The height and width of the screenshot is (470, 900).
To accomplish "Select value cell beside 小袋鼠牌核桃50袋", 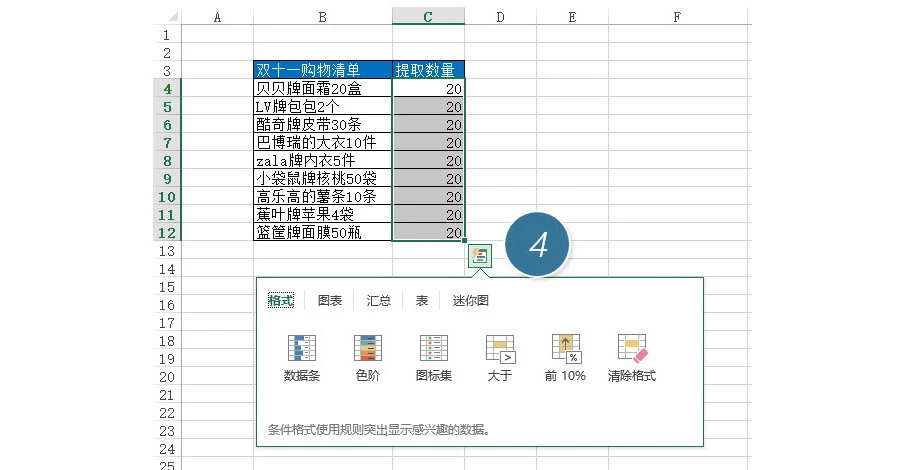I will (x=428, y=178).
